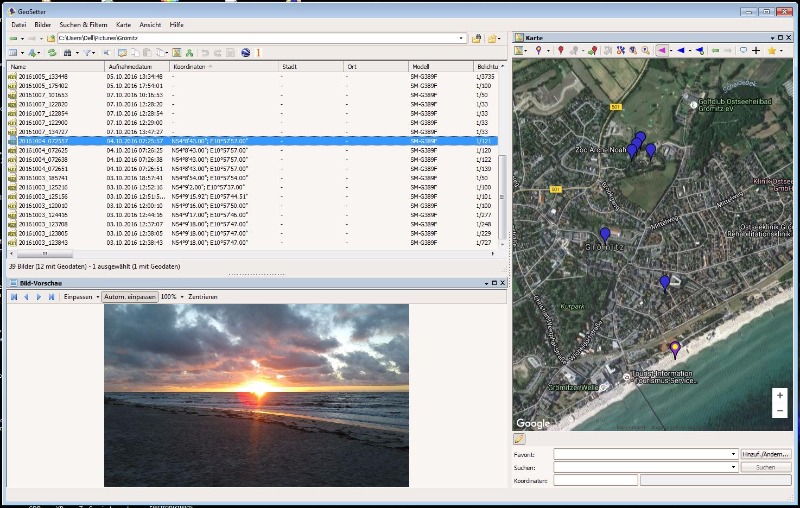Click the crosshair plus icon in map toolbar
This screenshot has width=800, height=508.
[756, 50]
